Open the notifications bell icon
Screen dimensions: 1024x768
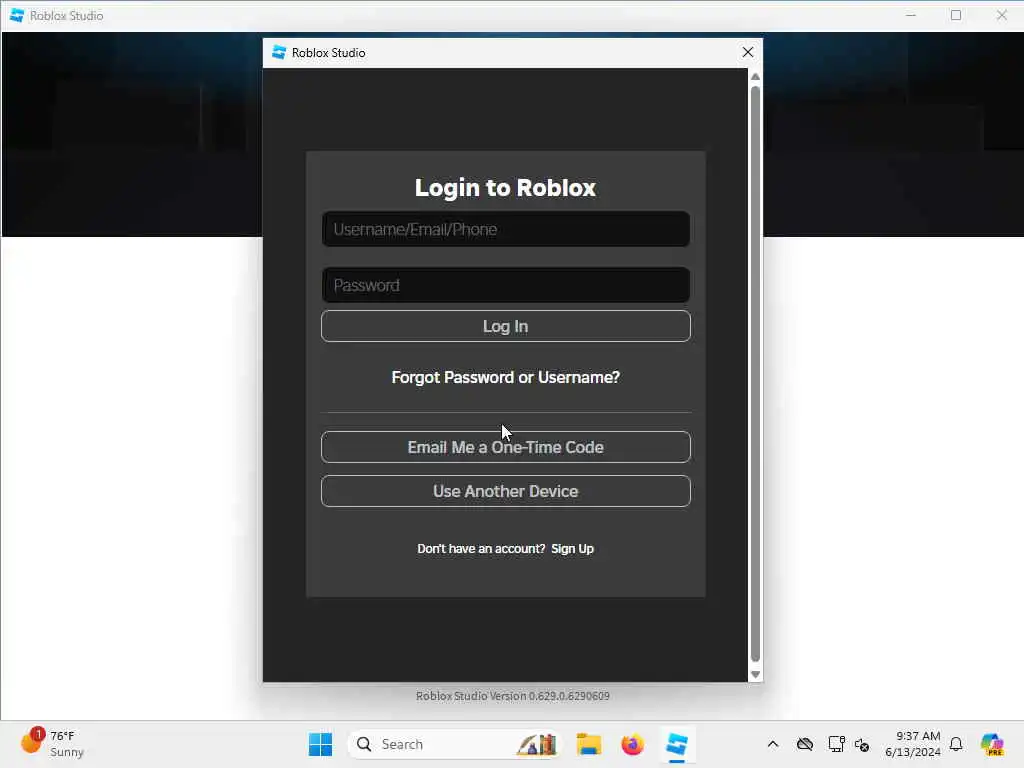(x=956, y=744)
